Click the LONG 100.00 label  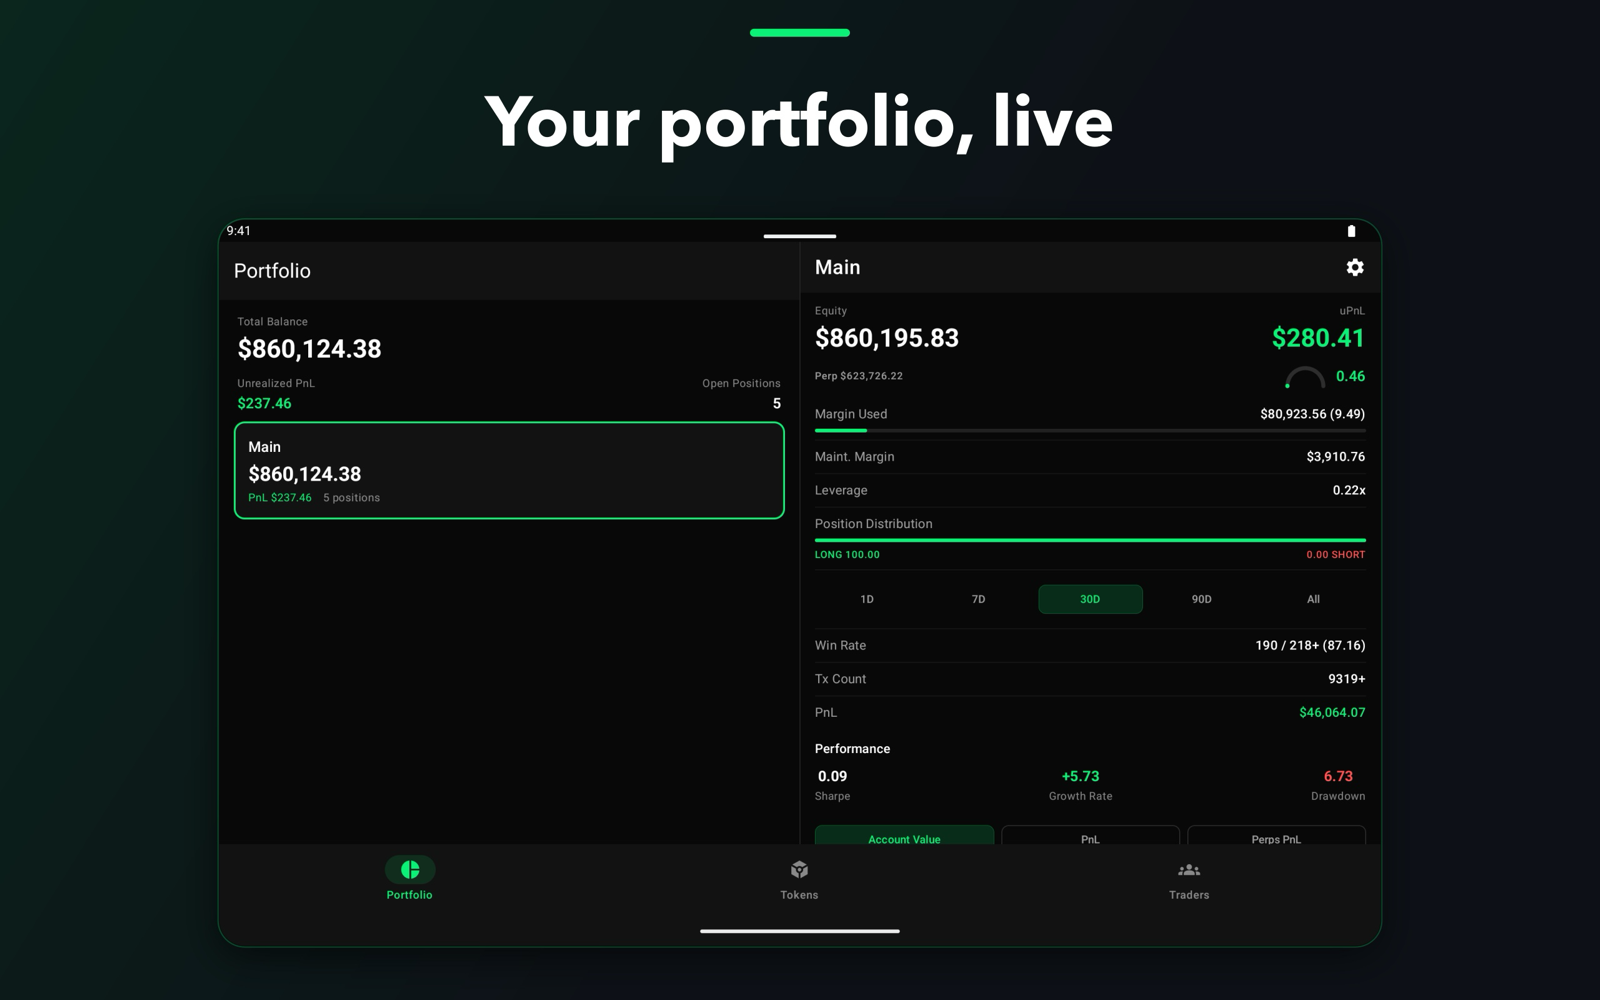847,554
